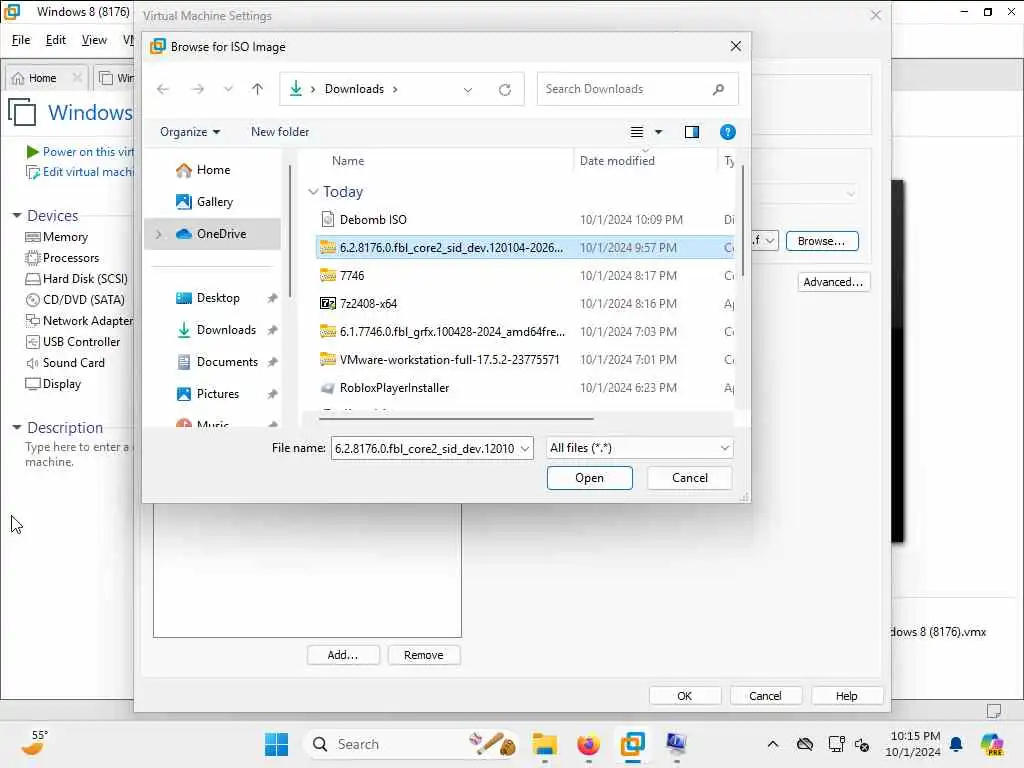This screenshot has width=1024, height=768.
Task: Select RobloxPlayerInstaller
Action: click(524, 388)
